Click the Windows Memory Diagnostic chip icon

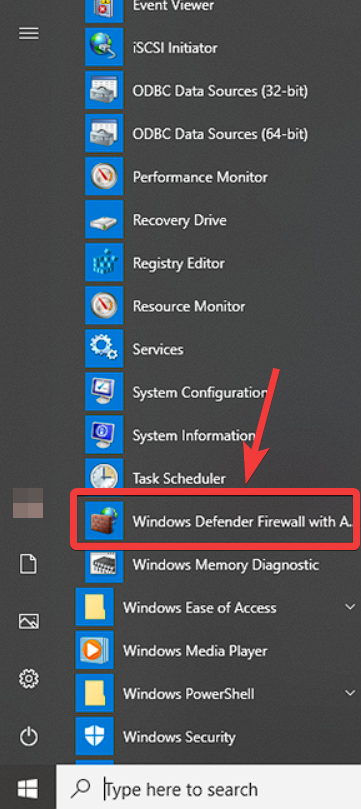coord(104,564)
